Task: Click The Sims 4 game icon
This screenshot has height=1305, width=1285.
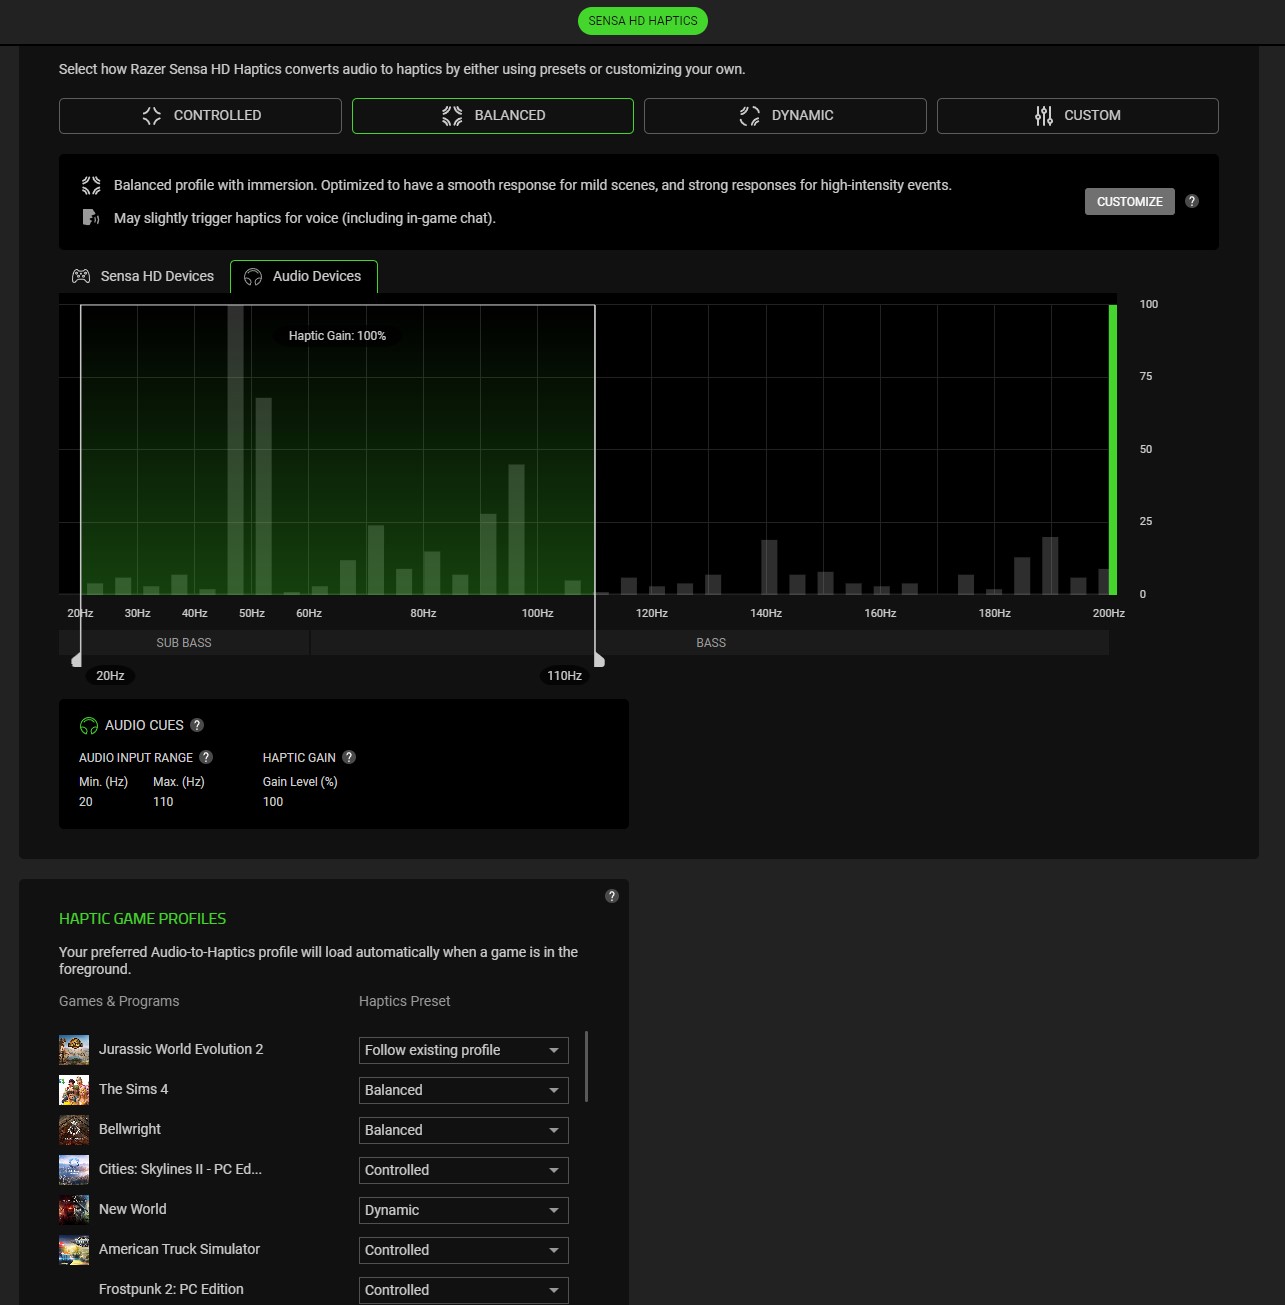Action: coord(74,1090)
